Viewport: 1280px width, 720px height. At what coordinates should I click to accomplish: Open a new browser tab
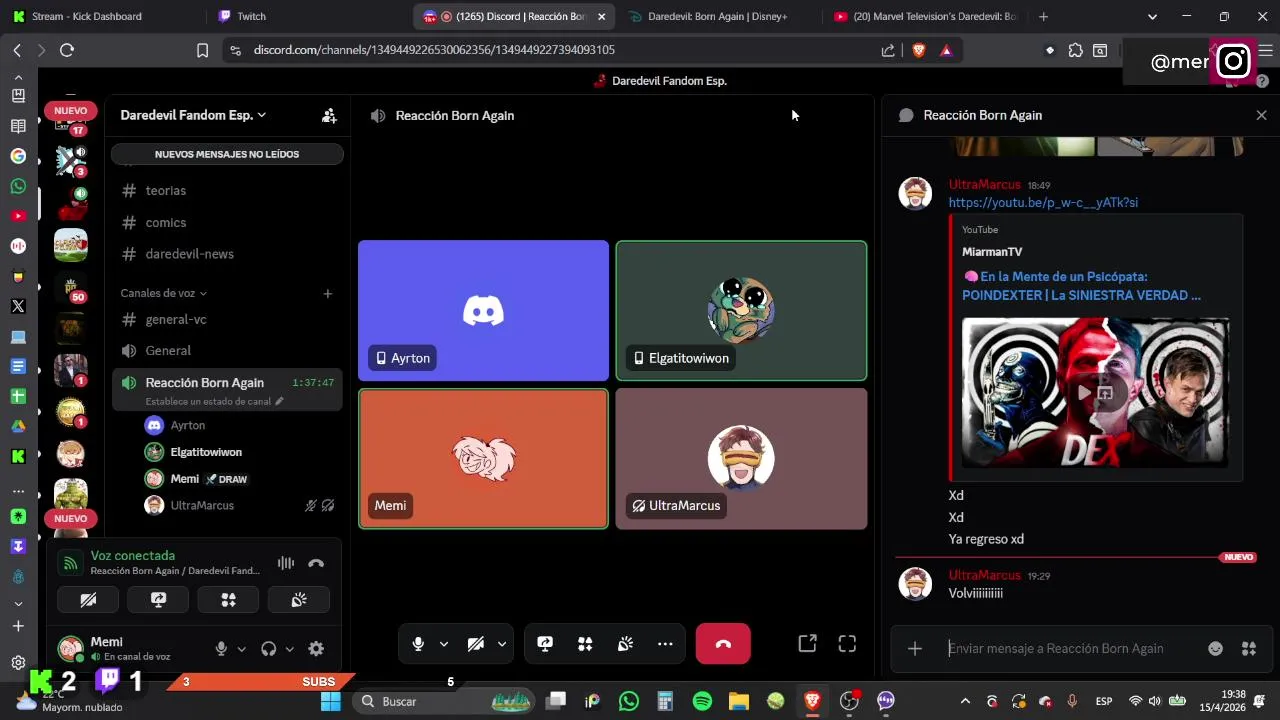pyautogui.click(x=1043, y=16)
